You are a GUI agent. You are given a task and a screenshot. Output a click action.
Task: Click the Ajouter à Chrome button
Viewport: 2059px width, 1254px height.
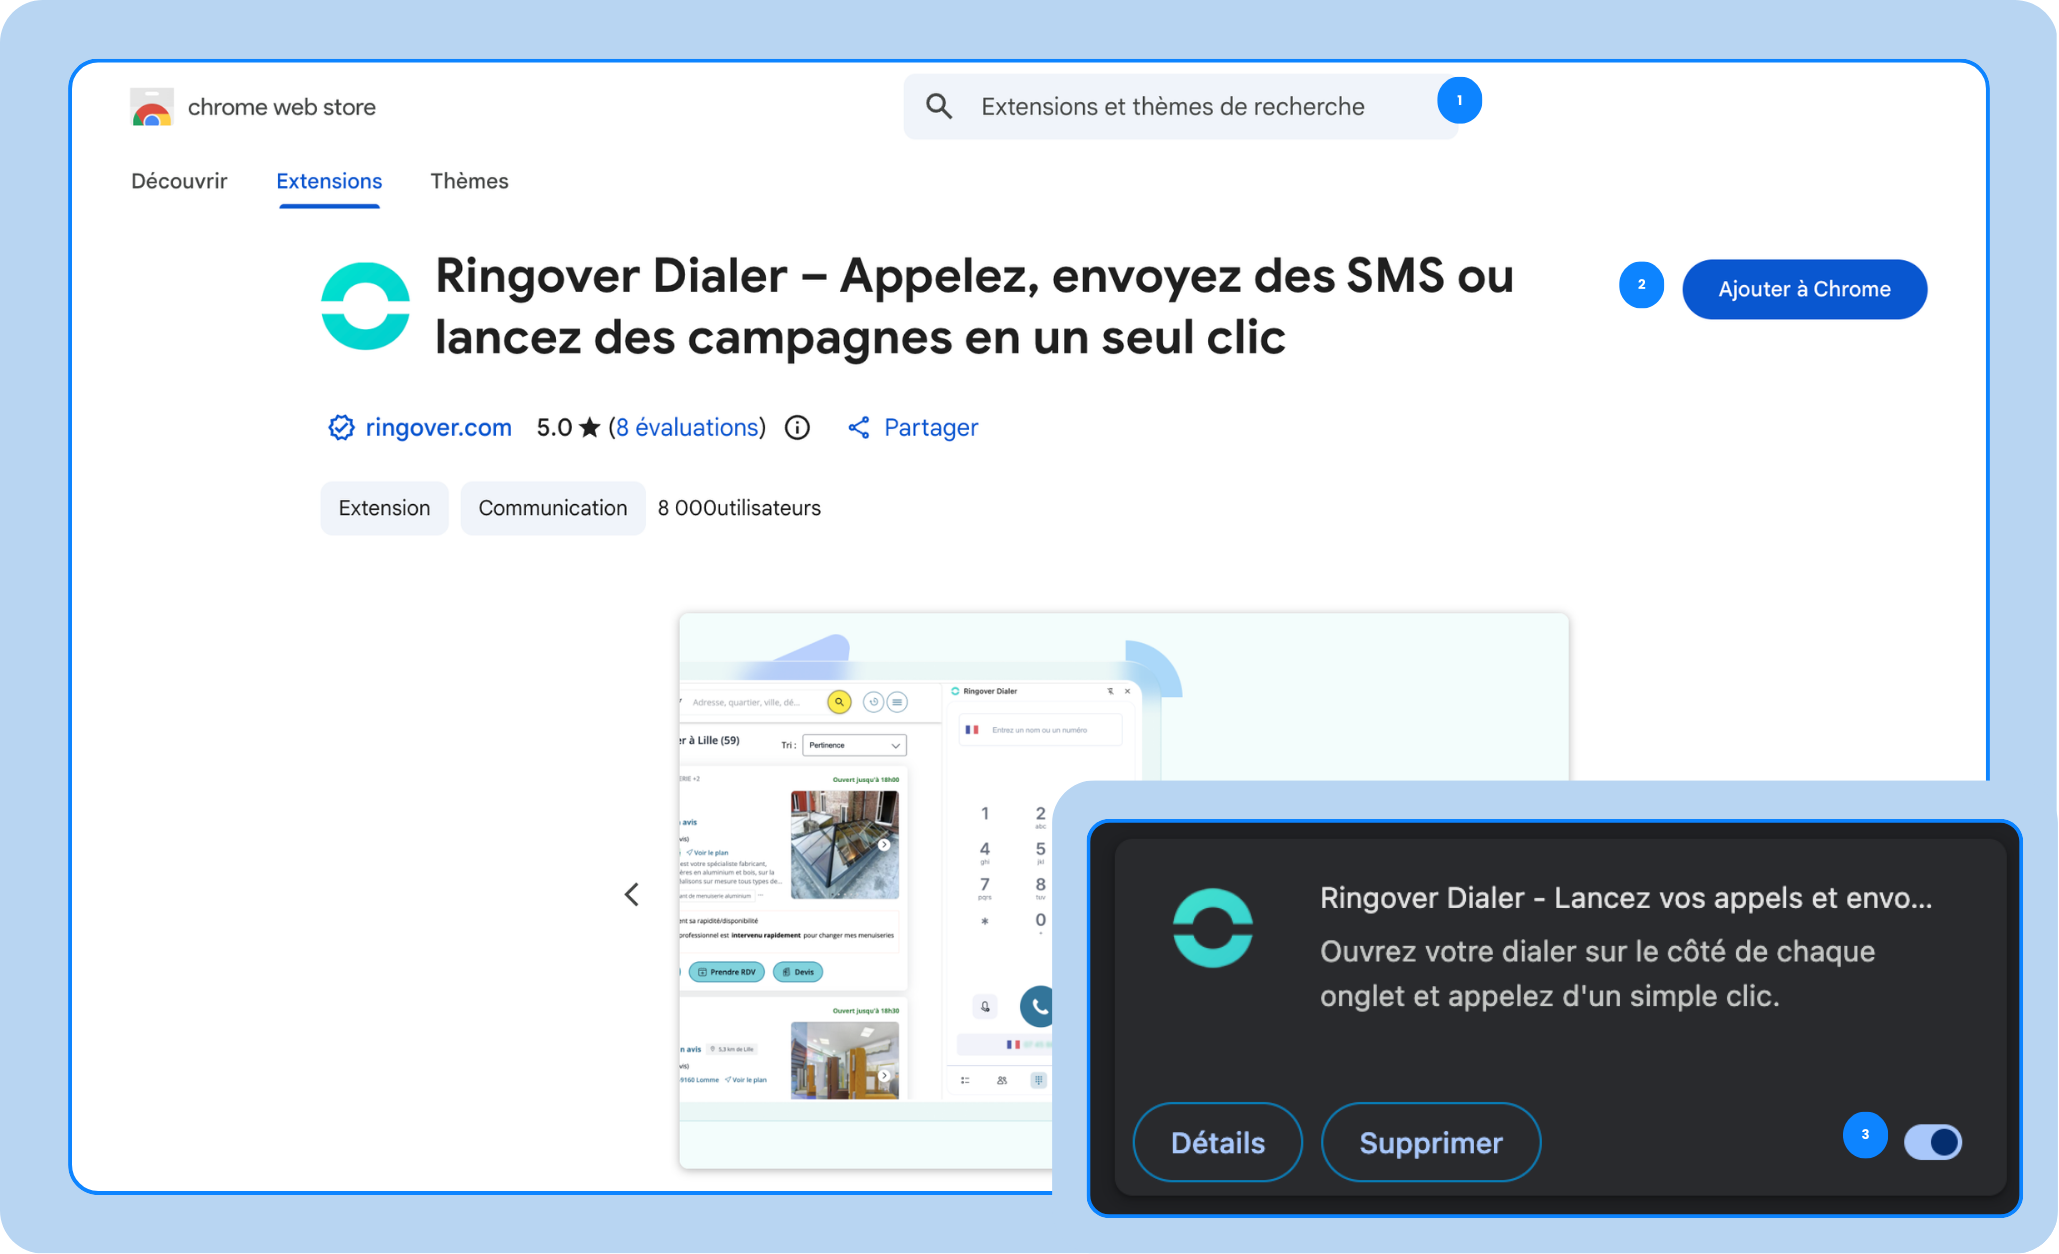tap(1804, 289)
